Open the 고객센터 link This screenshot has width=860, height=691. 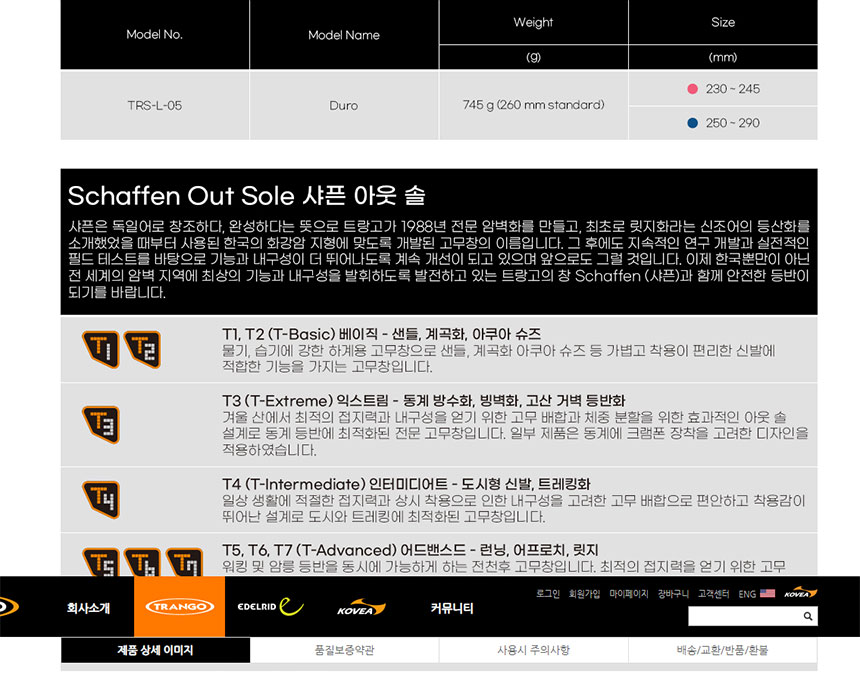(714, 594)
